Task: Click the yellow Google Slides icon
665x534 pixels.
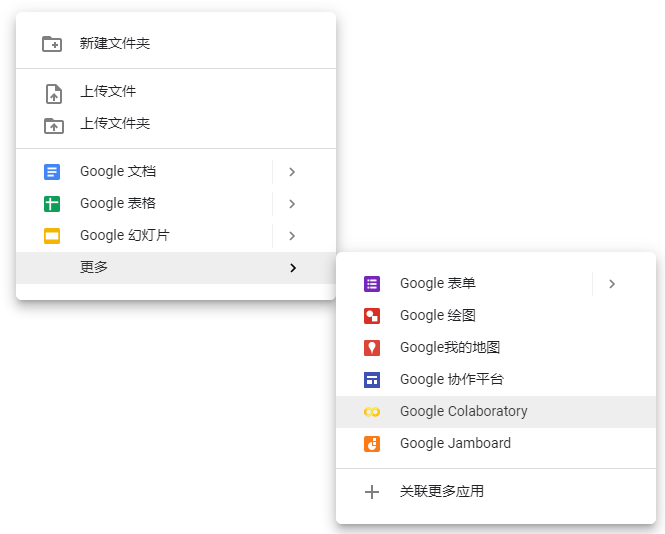Action: [52, 236]
